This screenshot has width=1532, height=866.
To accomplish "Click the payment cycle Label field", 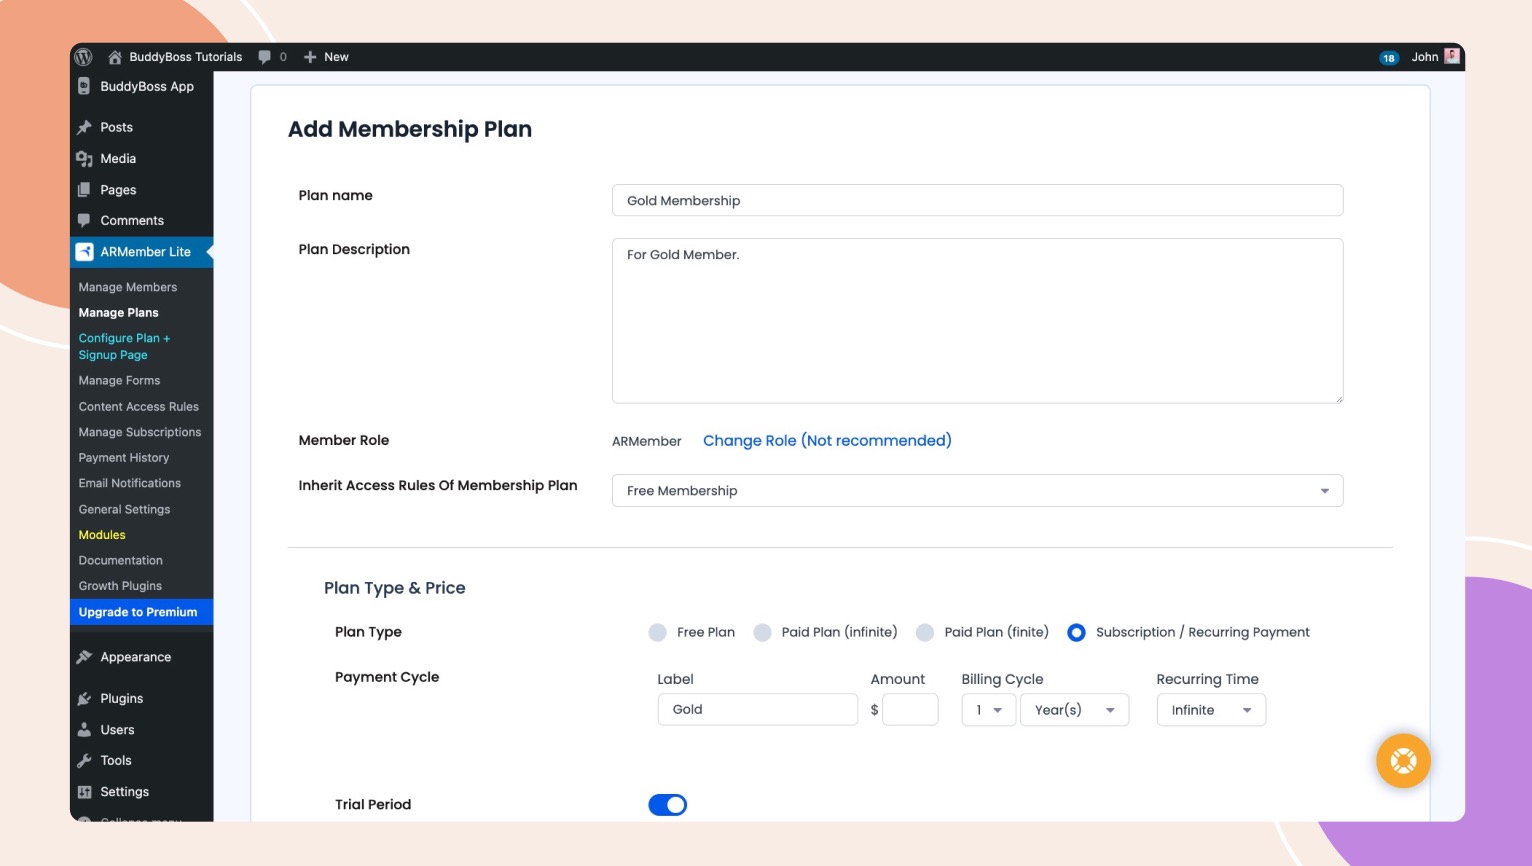I will coord(757,710).
